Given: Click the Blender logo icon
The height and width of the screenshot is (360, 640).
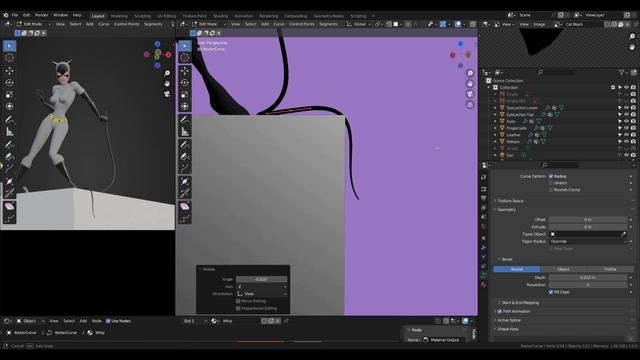Looking at the screenshot, I should [6, 15].
